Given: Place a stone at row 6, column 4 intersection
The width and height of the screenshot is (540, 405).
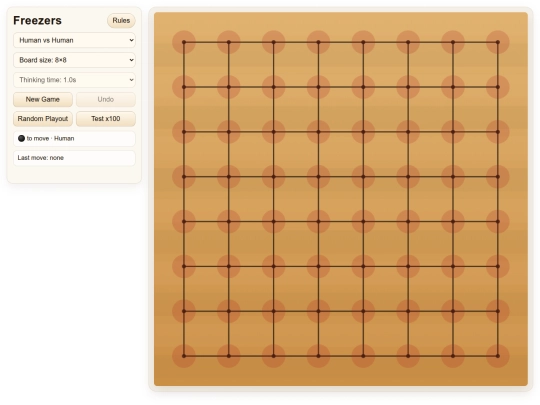Looking at the screenshot, I should (x=318, y=266).
